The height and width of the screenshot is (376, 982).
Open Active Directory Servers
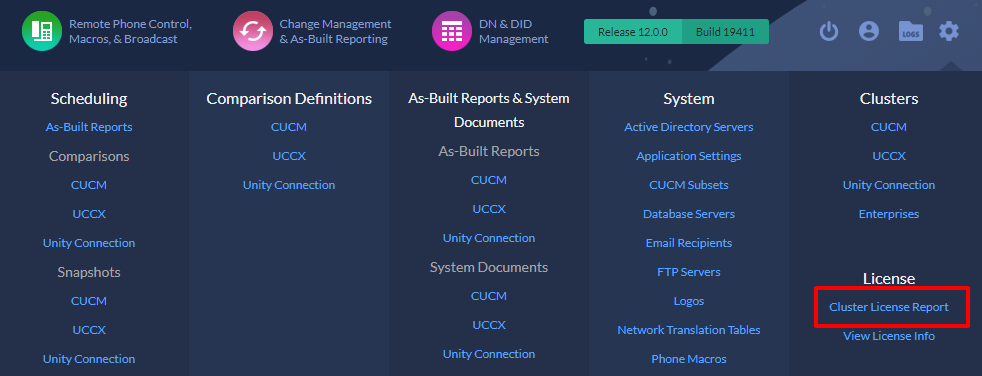click(689, 127)
